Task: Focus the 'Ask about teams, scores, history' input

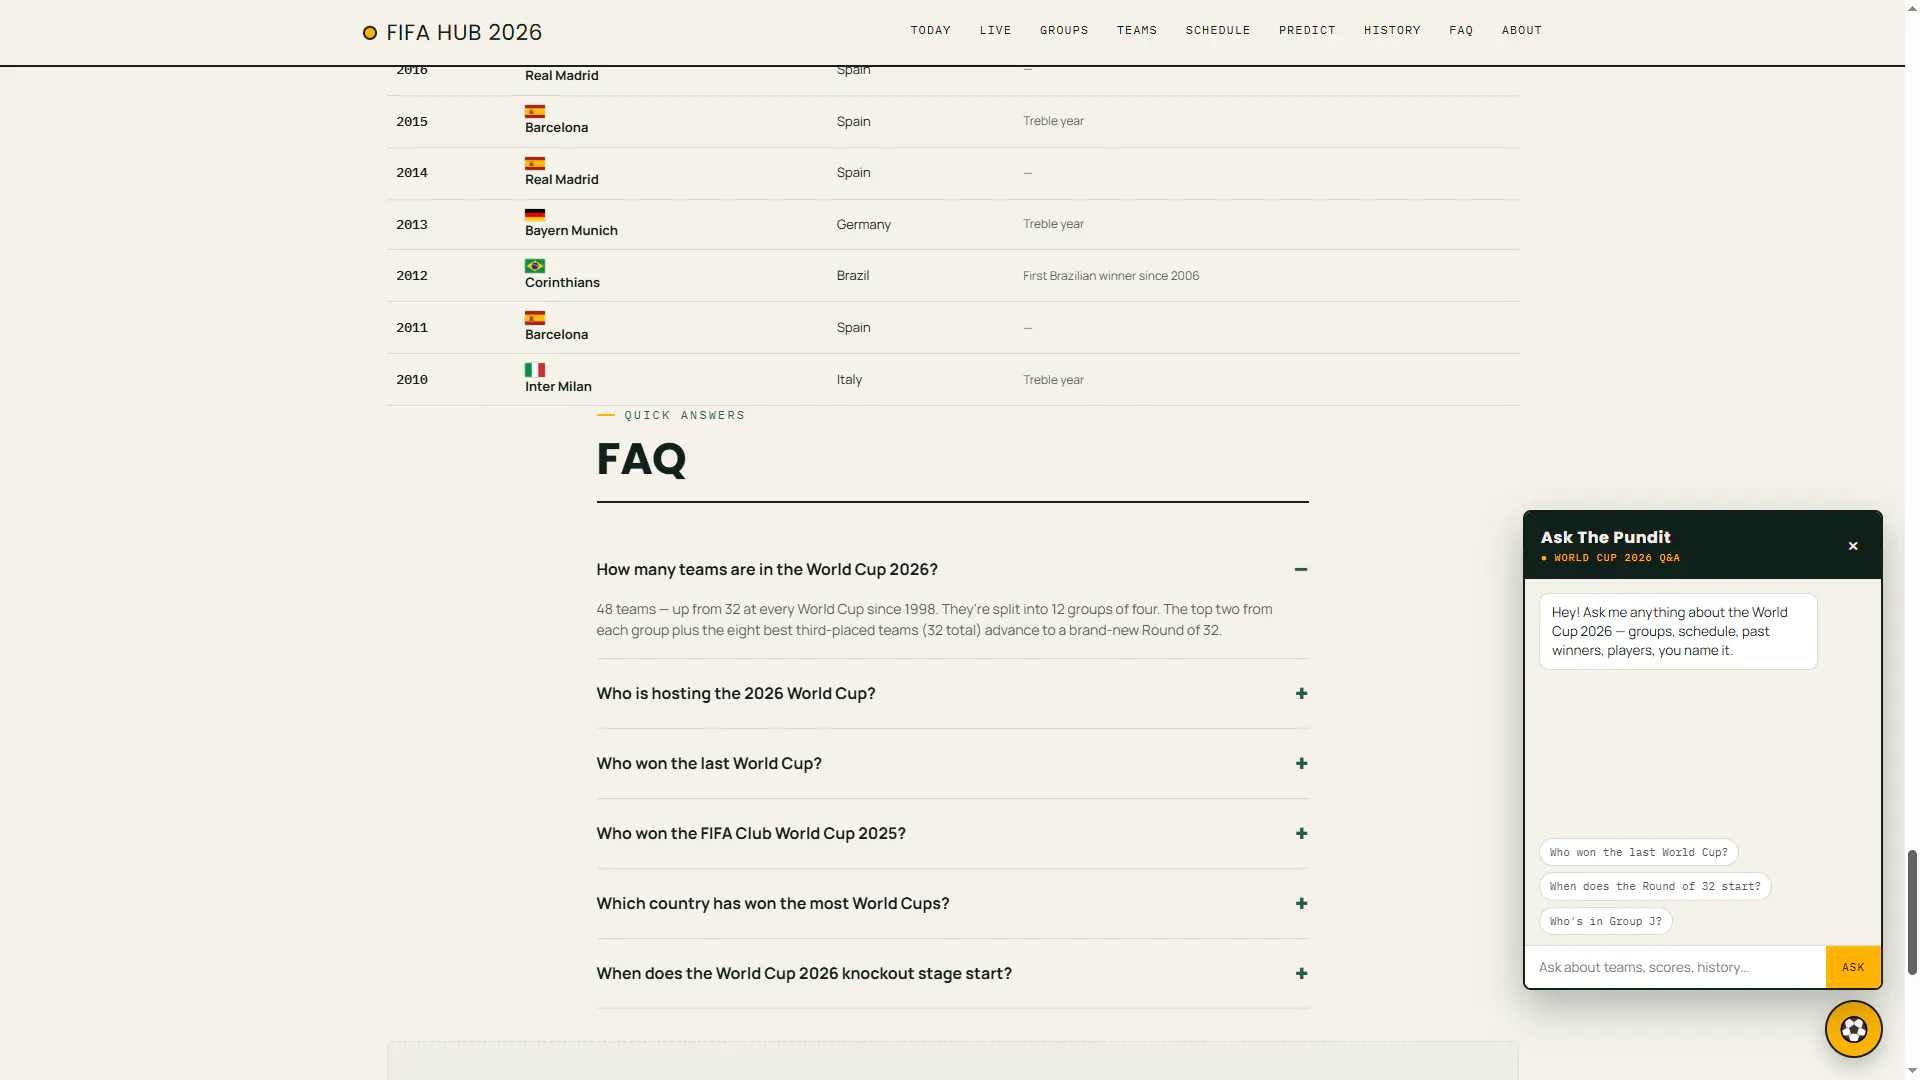Action: pos(1675,967)
